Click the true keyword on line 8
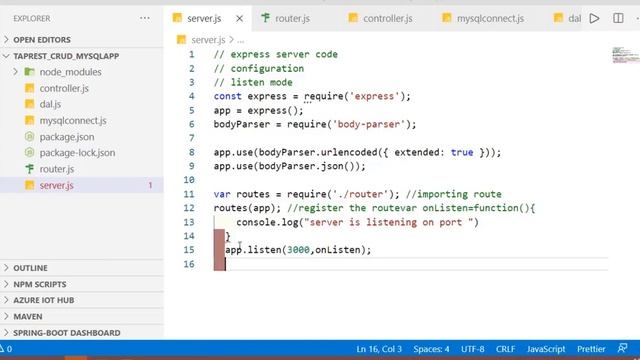The width and height of the screenshot is (640, 360). point(462,152)
